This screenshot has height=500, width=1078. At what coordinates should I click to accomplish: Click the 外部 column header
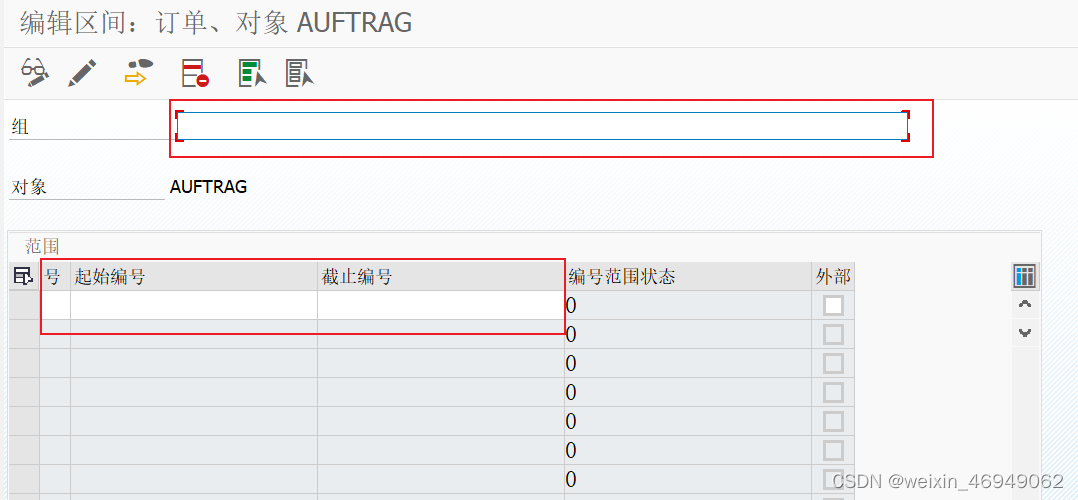click(833, 276)
